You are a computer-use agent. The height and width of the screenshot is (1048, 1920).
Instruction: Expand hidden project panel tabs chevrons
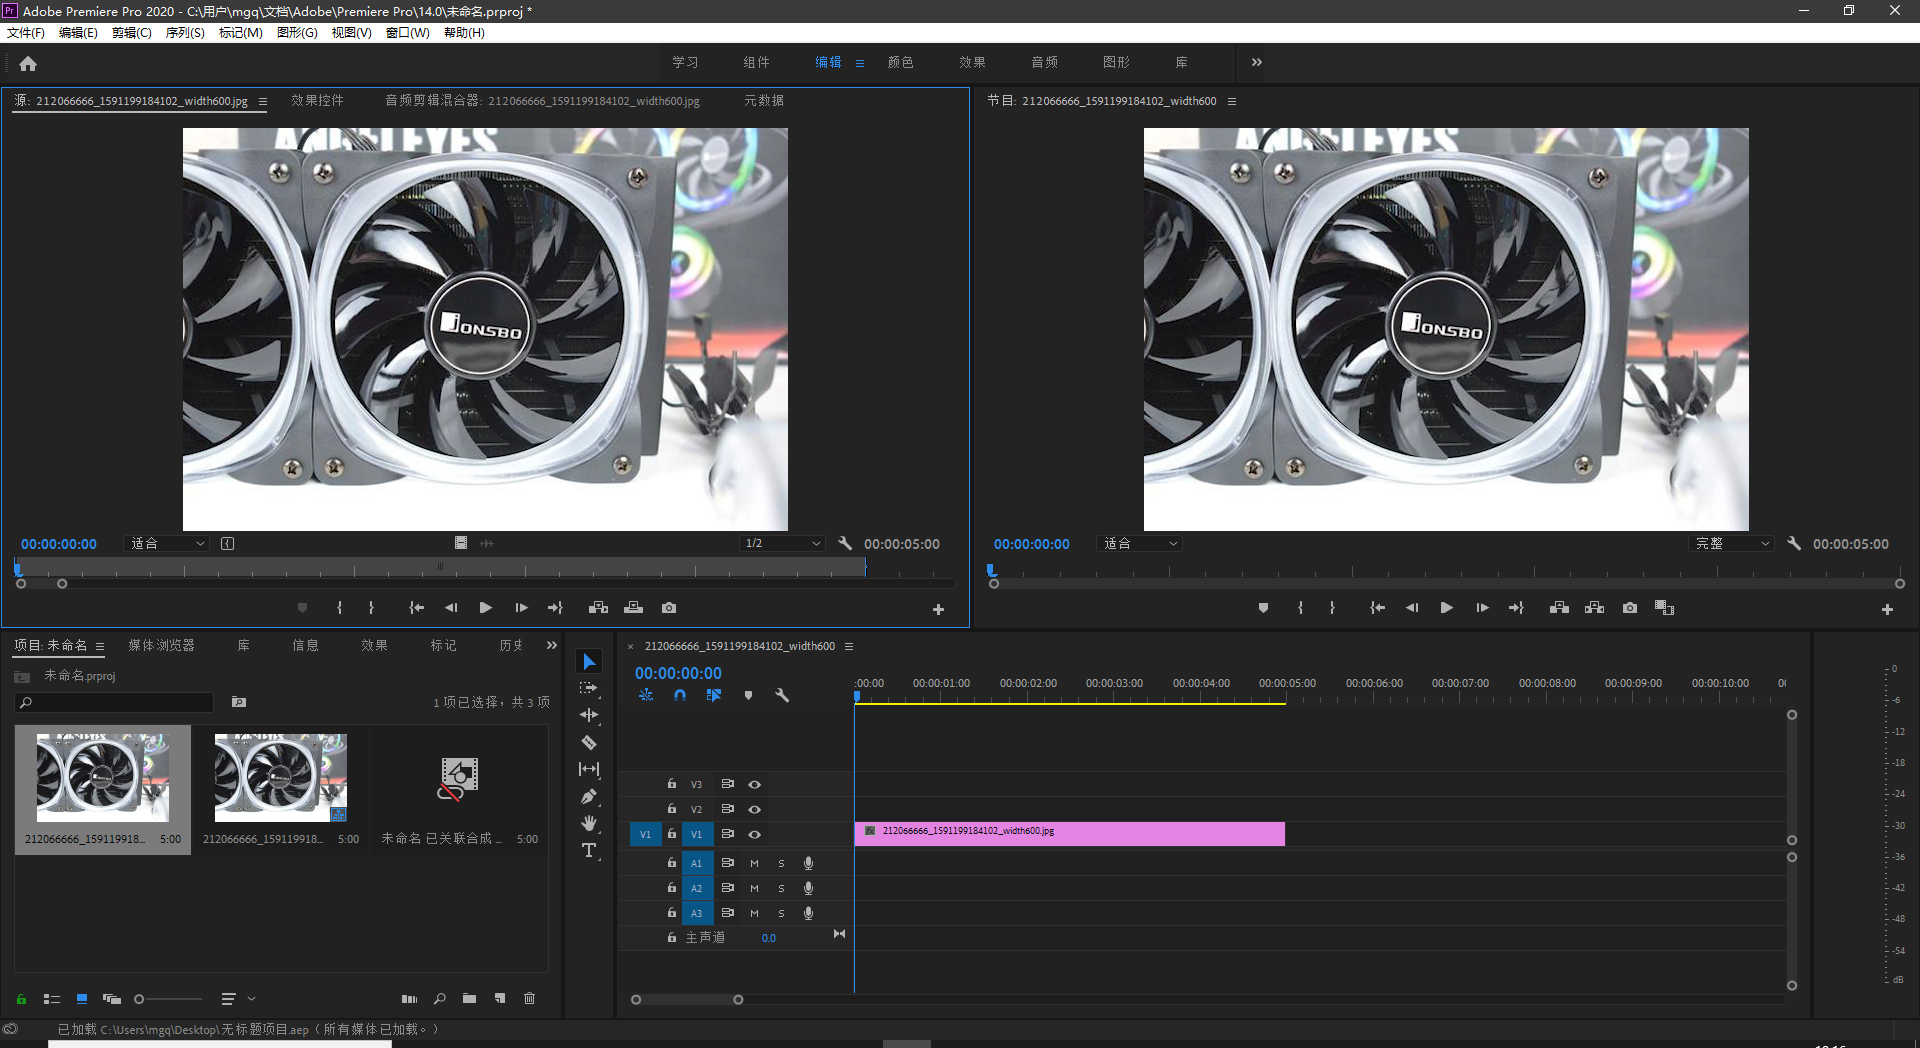[551, 645]
